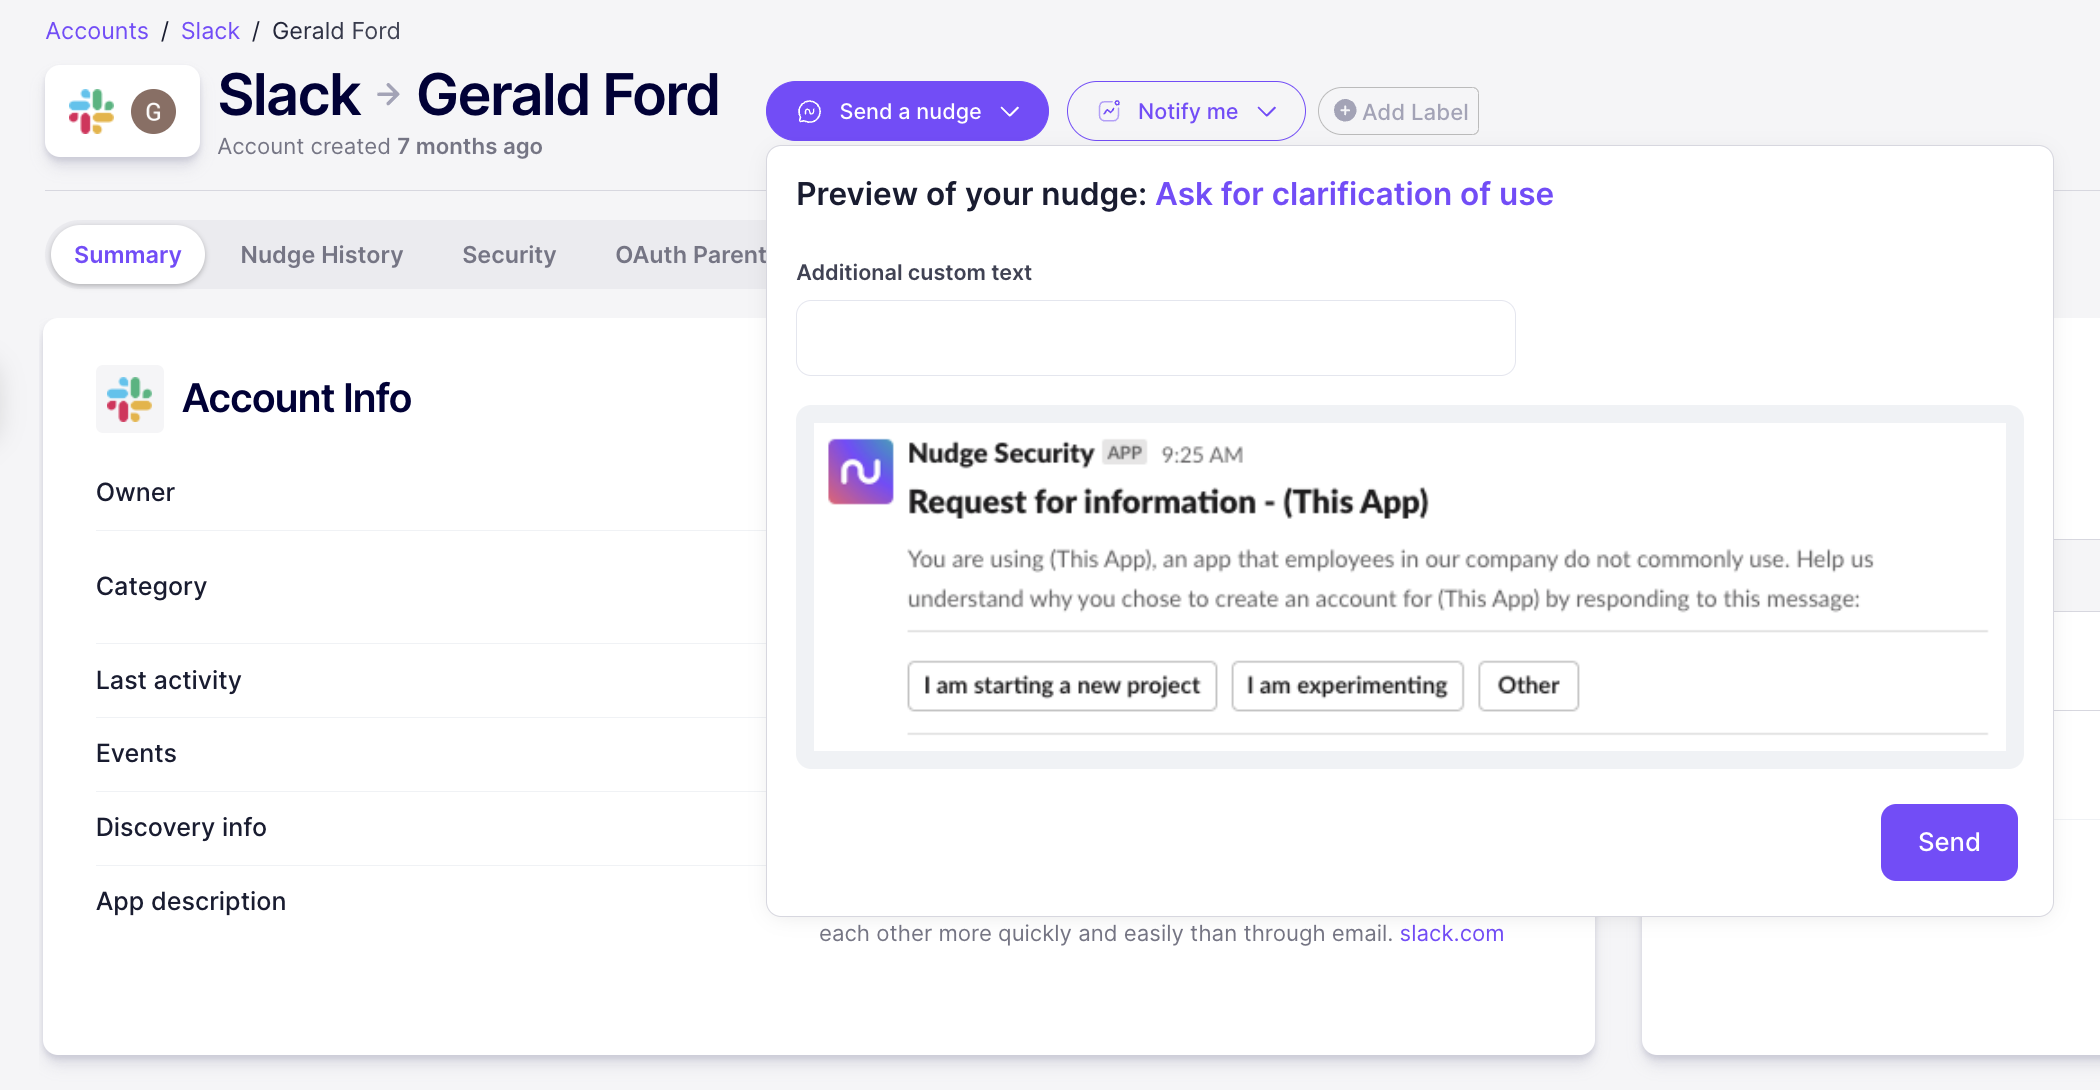Click the arrow icon between Slack and Gerald Ford
This screenshot has height=1090, width=2100.
coord(388,95)
